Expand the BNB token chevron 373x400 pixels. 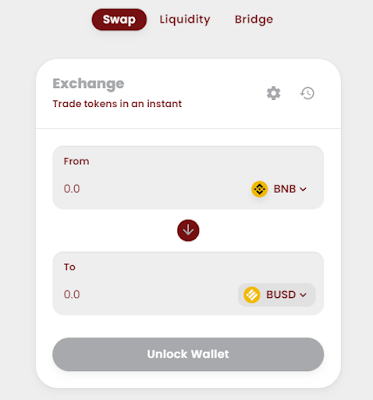(x=303, y=189)
